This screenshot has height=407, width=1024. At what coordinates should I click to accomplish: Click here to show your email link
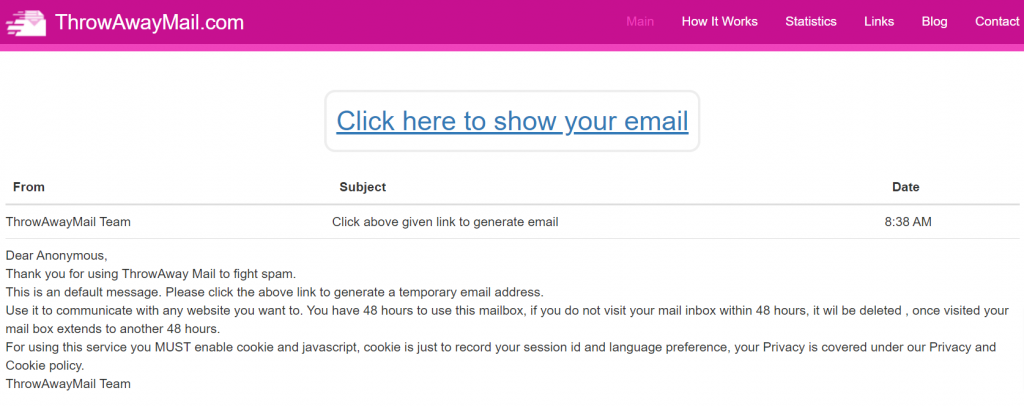pos(512,122)
